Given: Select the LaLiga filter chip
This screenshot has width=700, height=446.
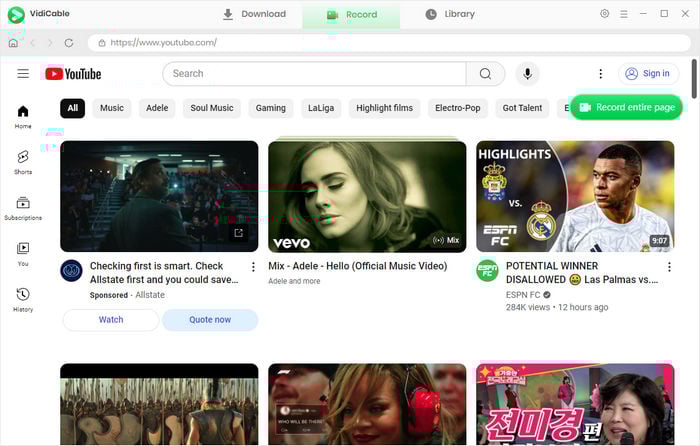Looking at the screenshot, I should (x=321, y=108).
